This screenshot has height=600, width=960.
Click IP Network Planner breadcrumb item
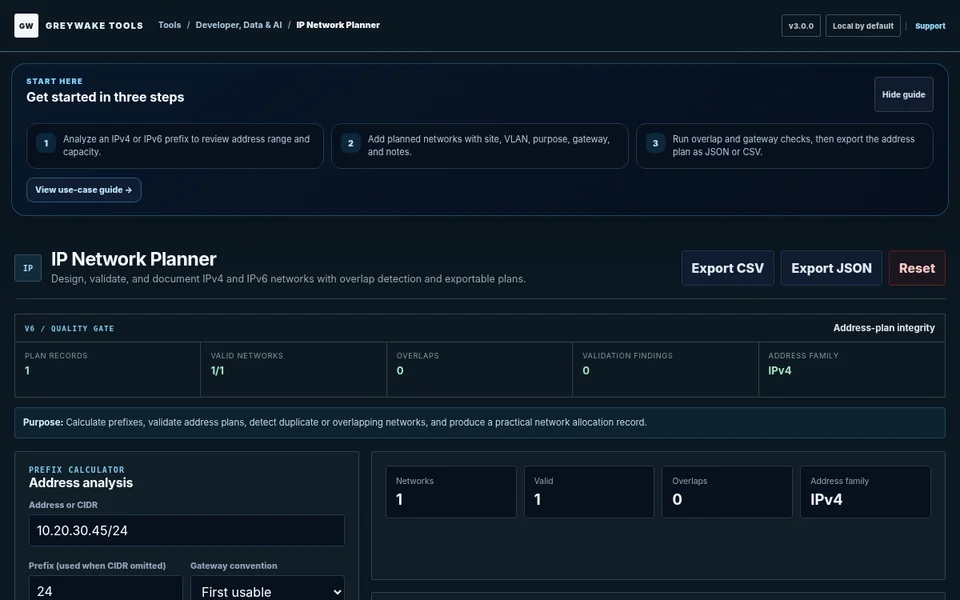pos(338,25)
